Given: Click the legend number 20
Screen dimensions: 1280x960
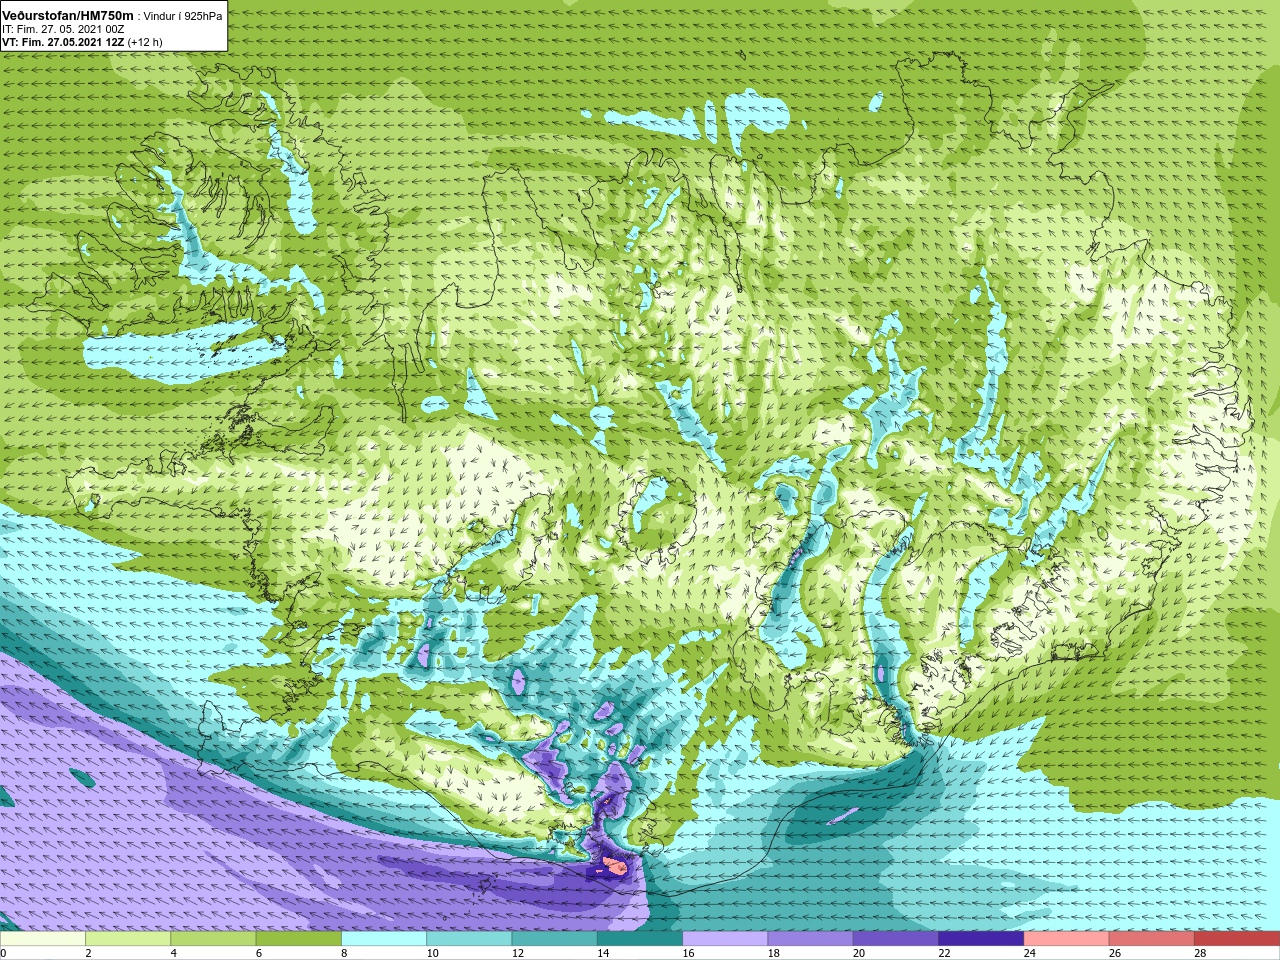Looking at the screenshot, I should click(x=858, y=953).
